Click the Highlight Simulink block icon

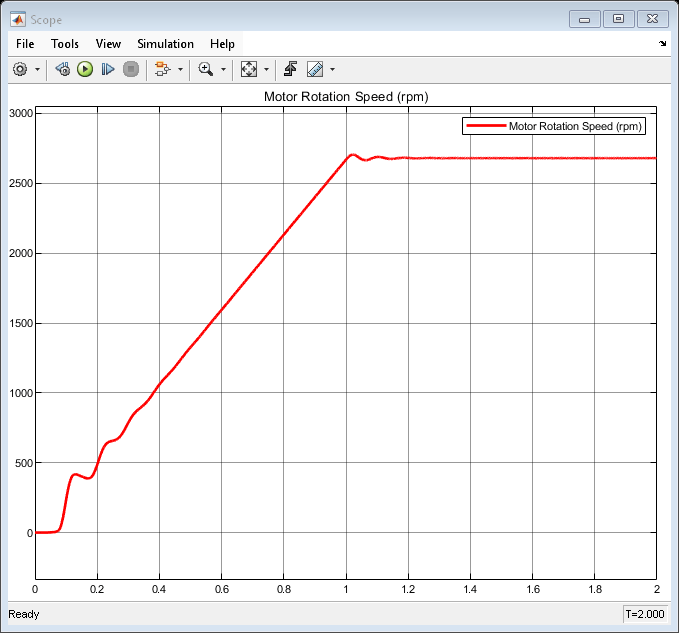coord(162,69)
